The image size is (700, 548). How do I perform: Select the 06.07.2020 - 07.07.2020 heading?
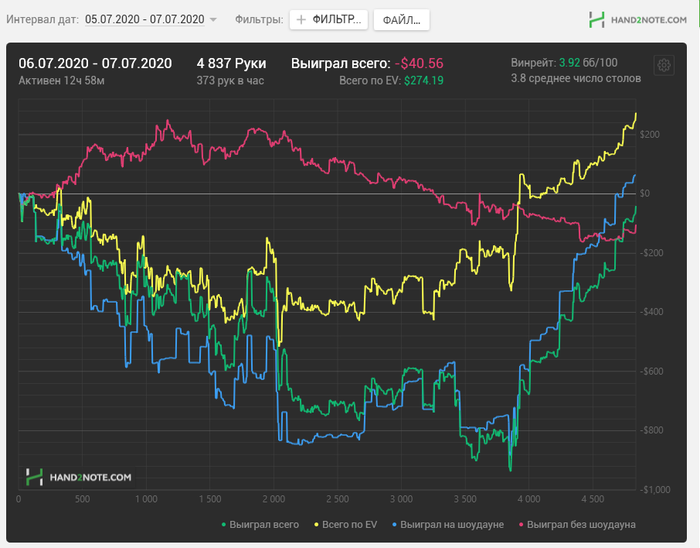pos(95,63)
